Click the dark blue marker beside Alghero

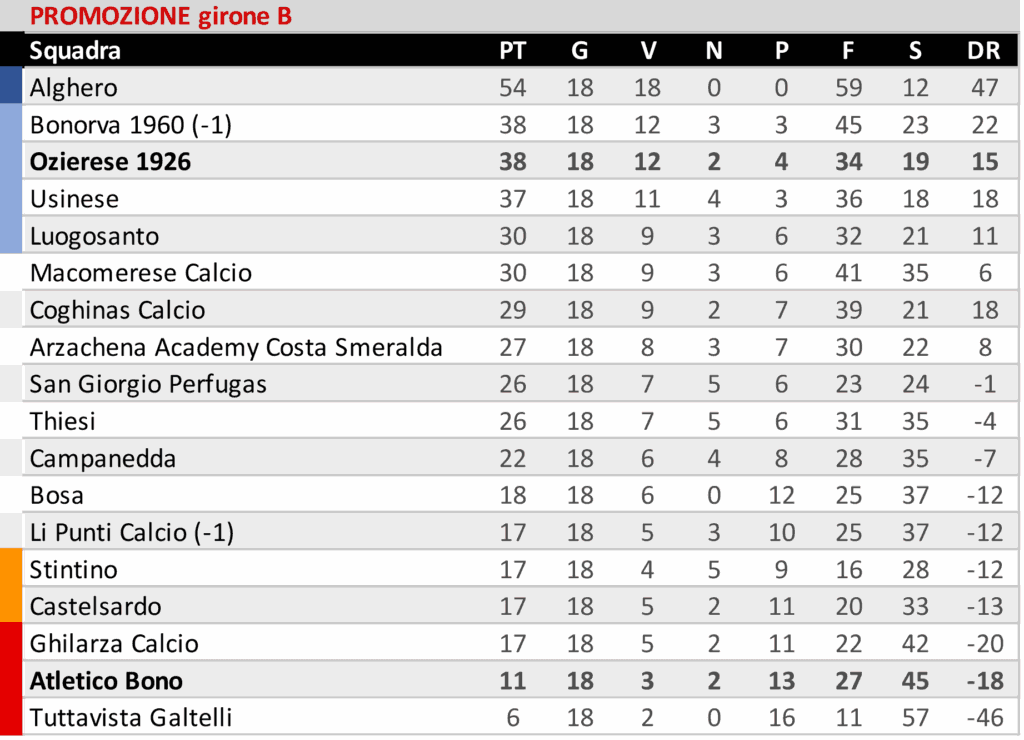[x=11, y=87]
